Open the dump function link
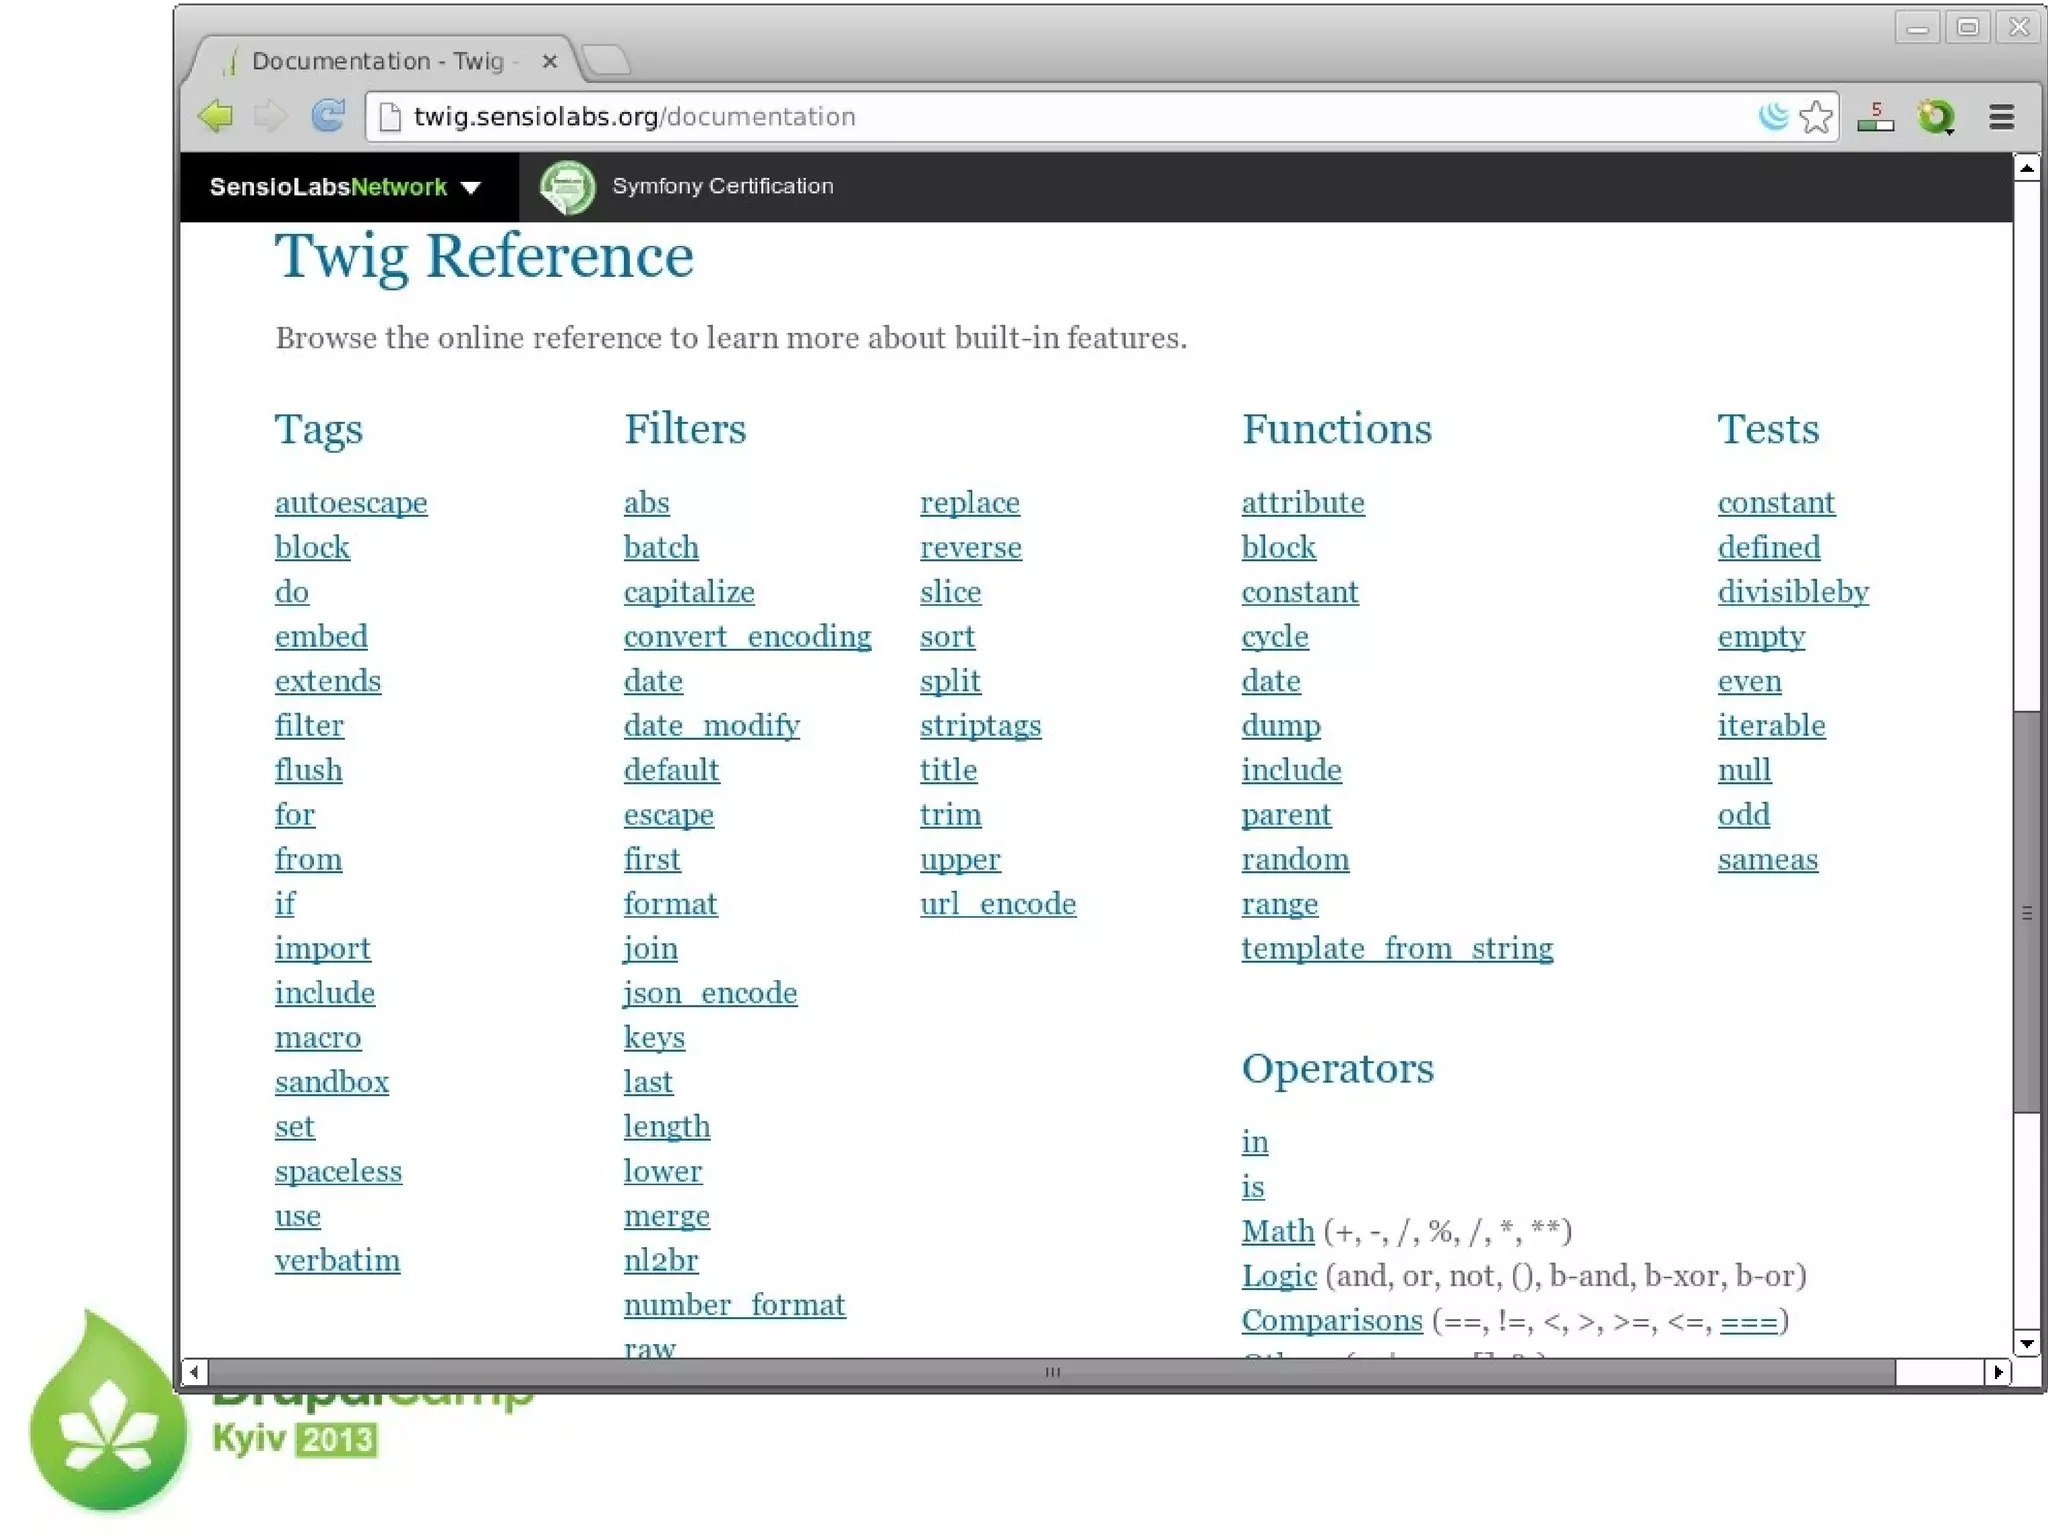The image size is (2048, 1539). pyautogui.click(x=1281, y=726)
